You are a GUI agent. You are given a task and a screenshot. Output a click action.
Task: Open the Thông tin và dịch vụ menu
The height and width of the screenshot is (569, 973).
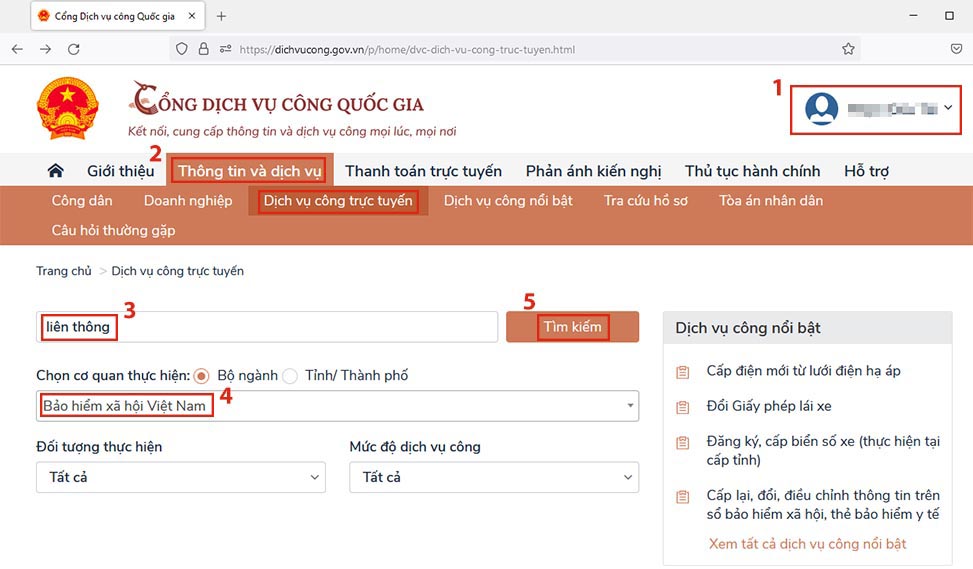tap(249, 171)
